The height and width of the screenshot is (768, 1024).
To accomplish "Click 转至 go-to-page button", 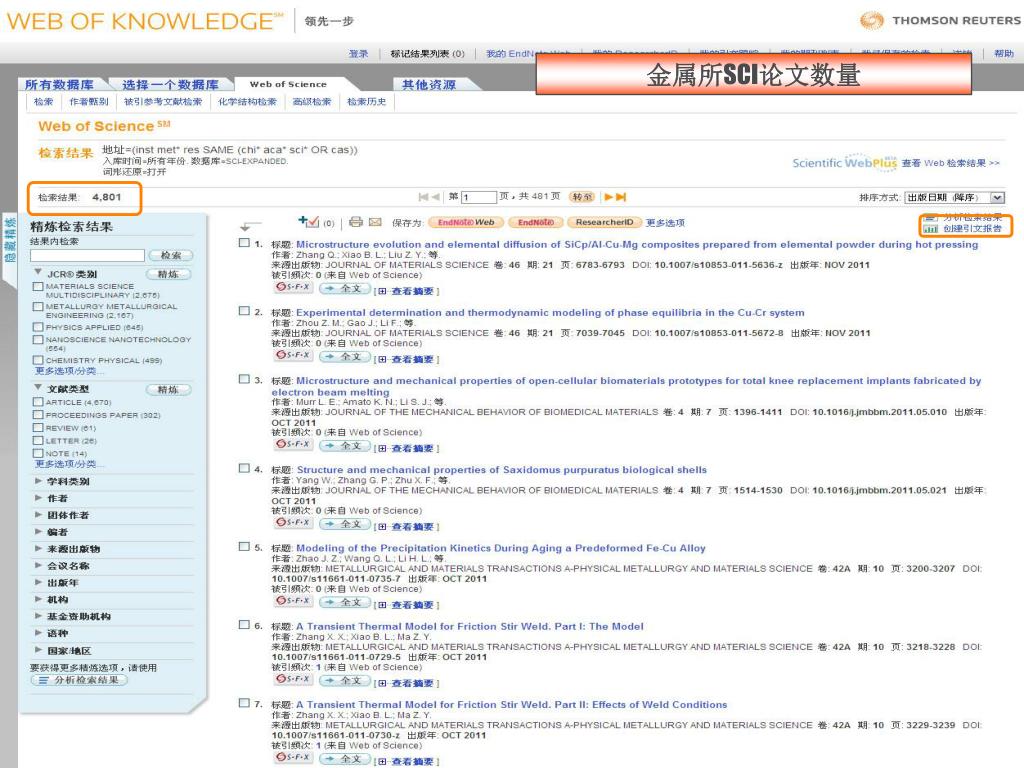I will (x=582, y=197).
